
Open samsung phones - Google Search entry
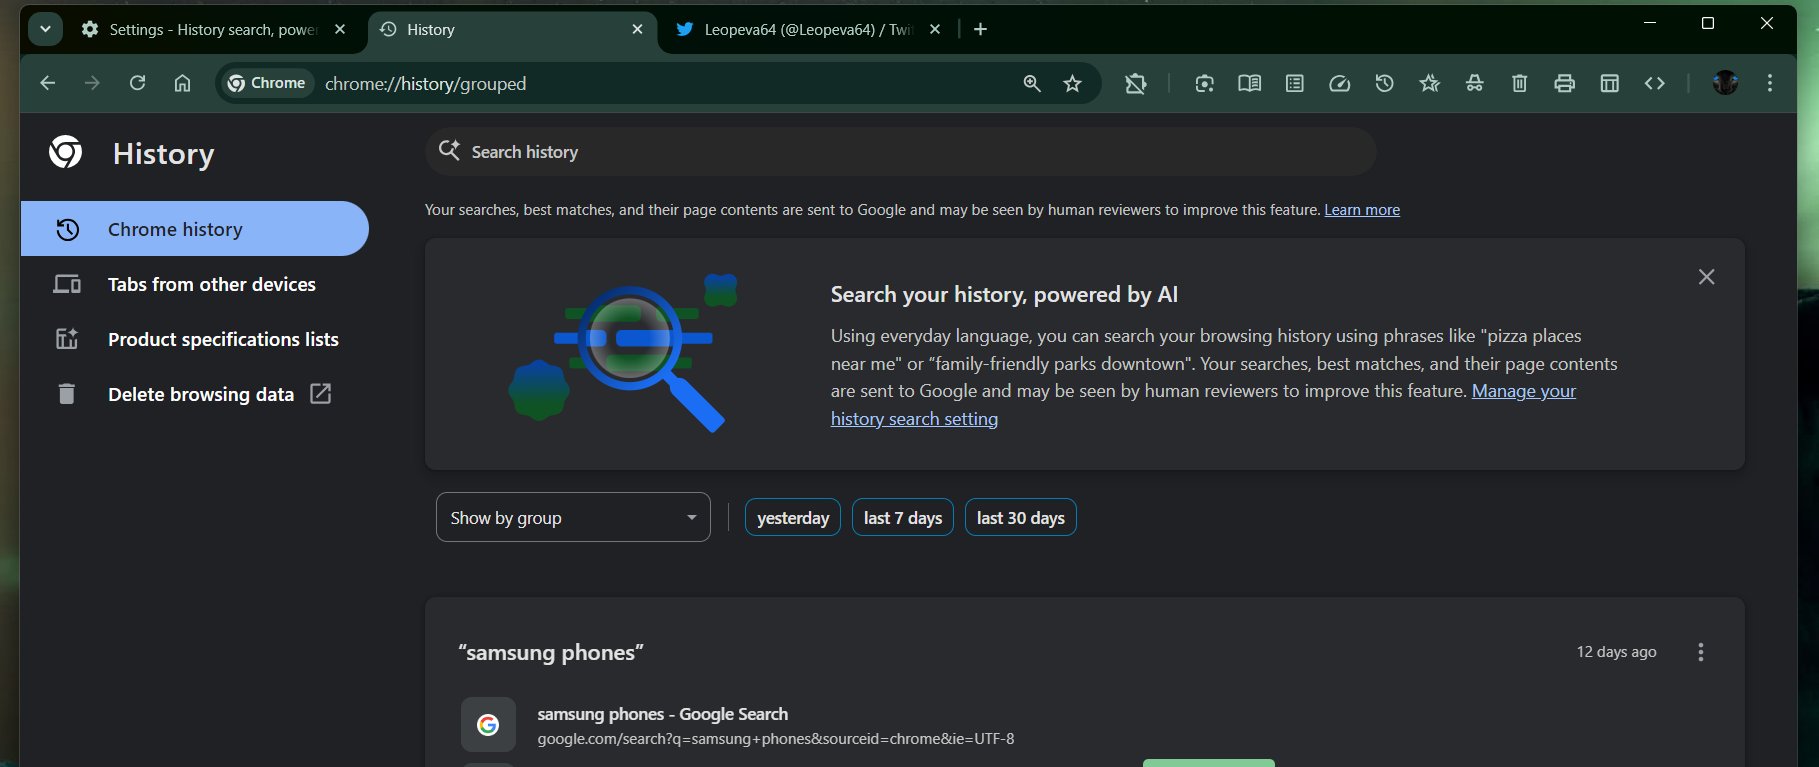[x=662, y=714]
